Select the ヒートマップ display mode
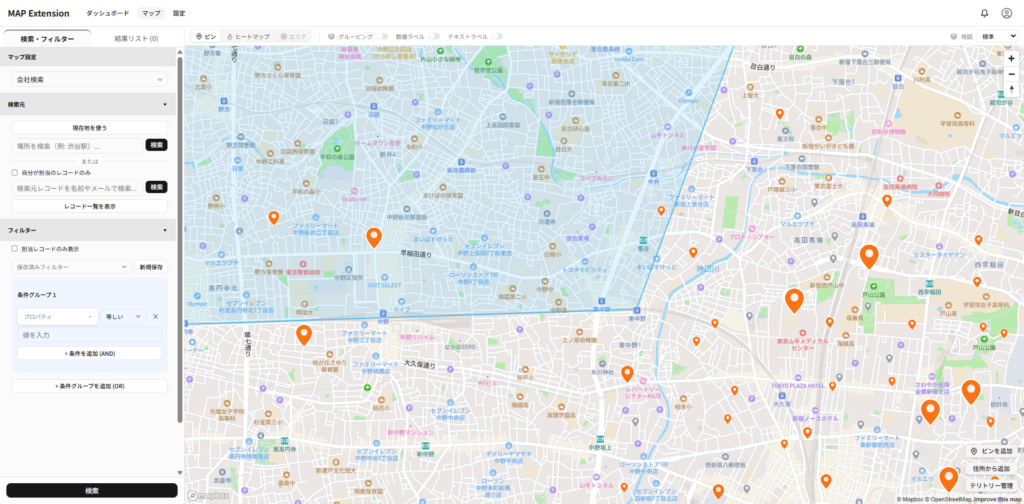 [248, 37]
